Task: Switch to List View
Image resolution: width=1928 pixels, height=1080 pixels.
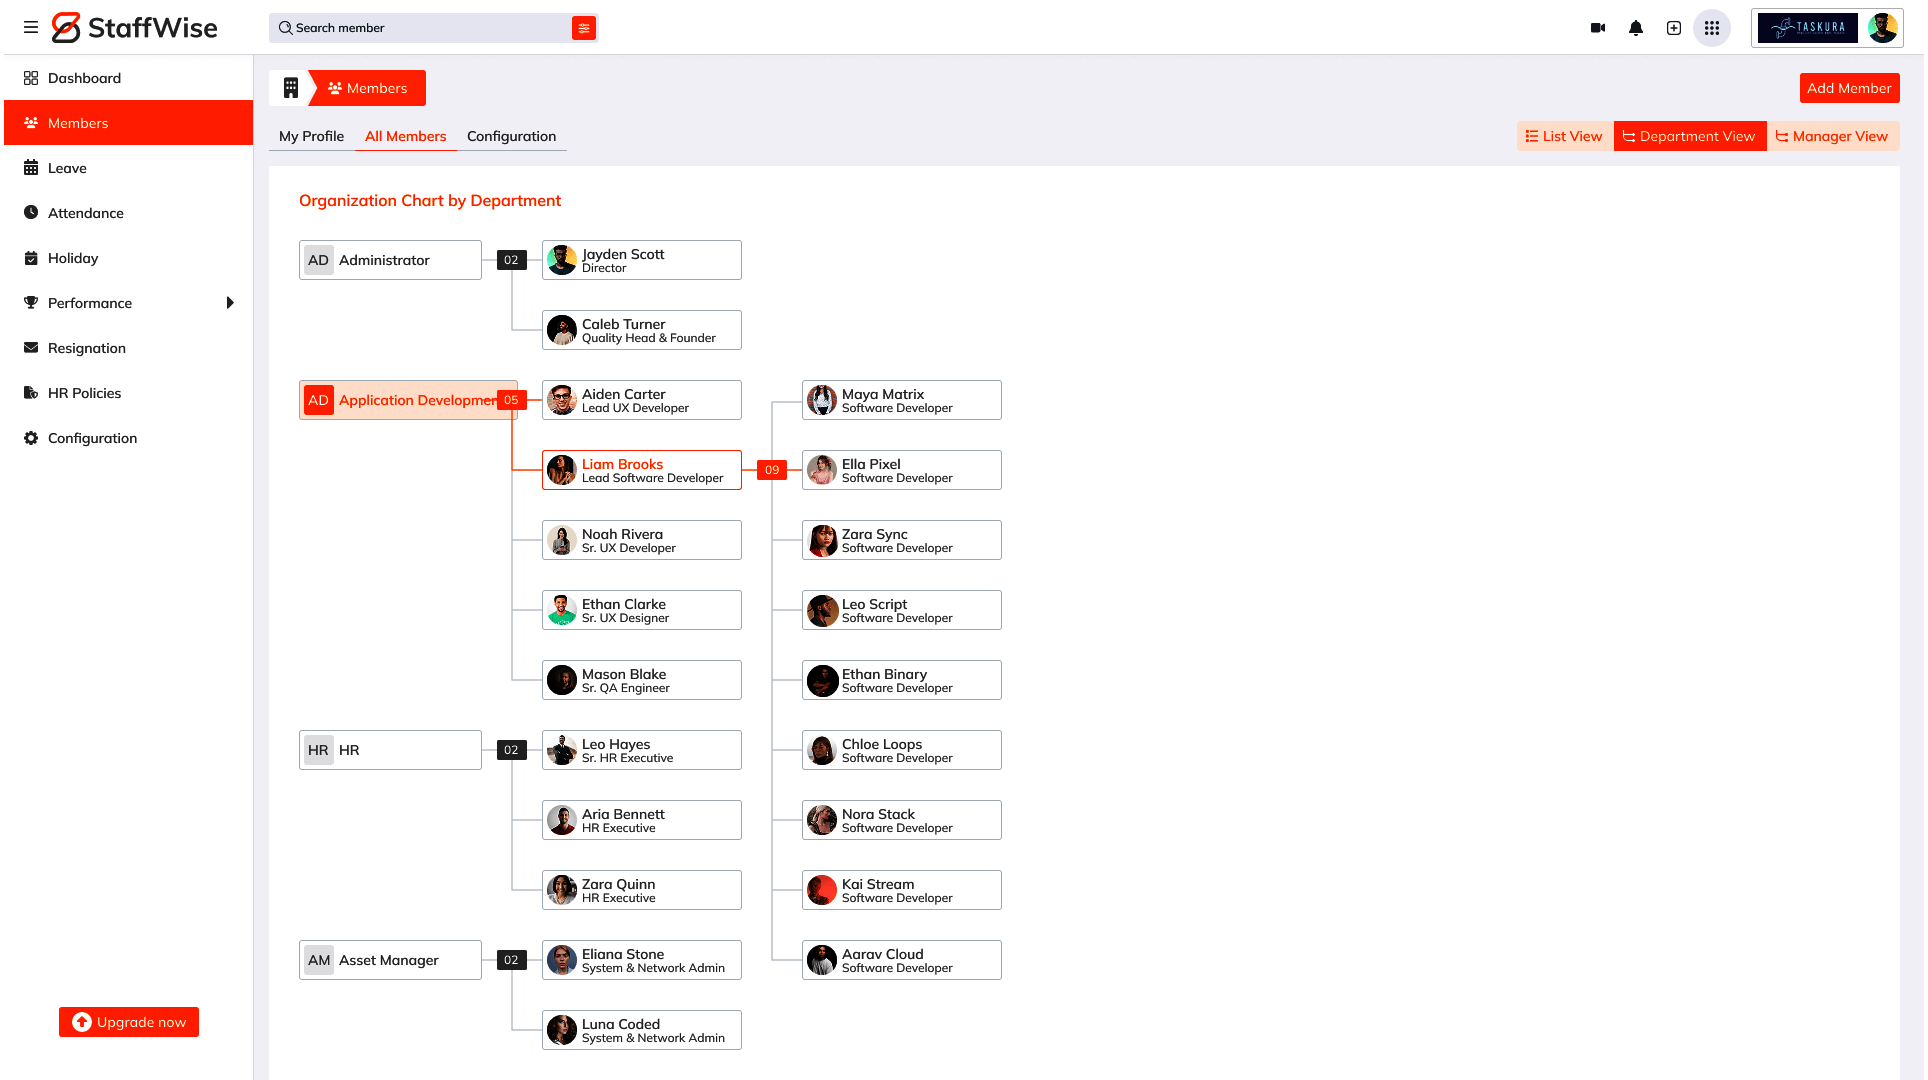Action: pyautogui.click(x=1564, y=136)
